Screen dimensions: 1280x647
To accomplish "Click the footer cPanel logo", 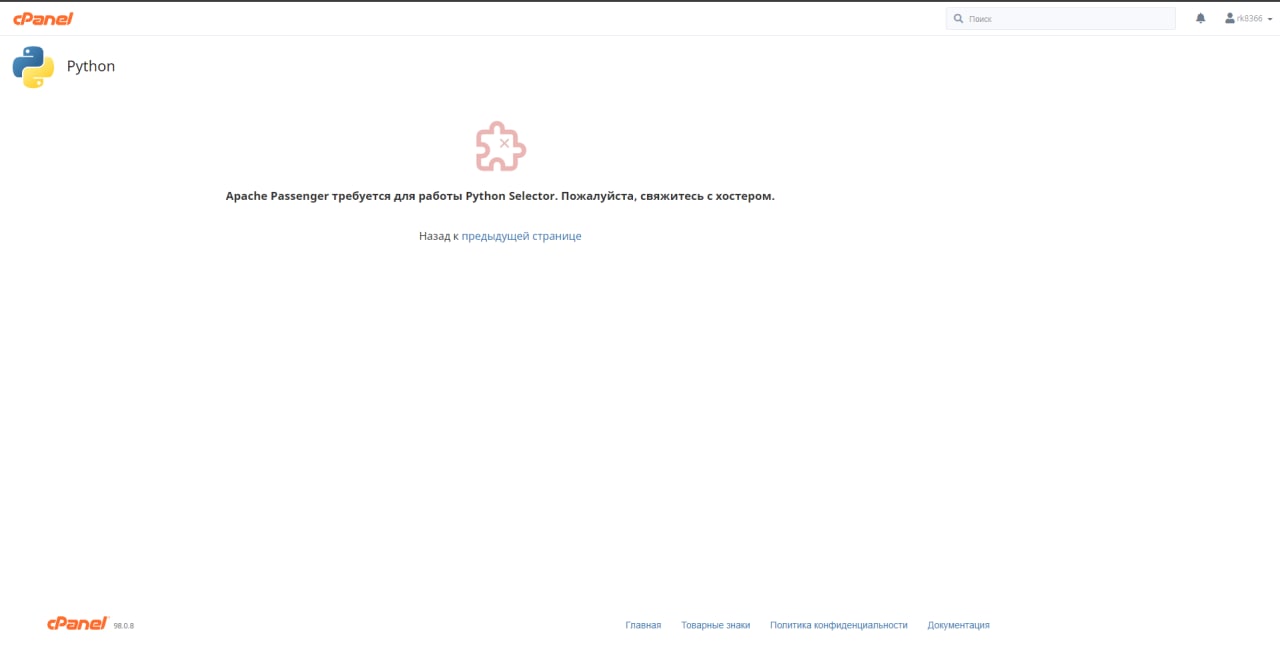I will click(x=77, y=623).
